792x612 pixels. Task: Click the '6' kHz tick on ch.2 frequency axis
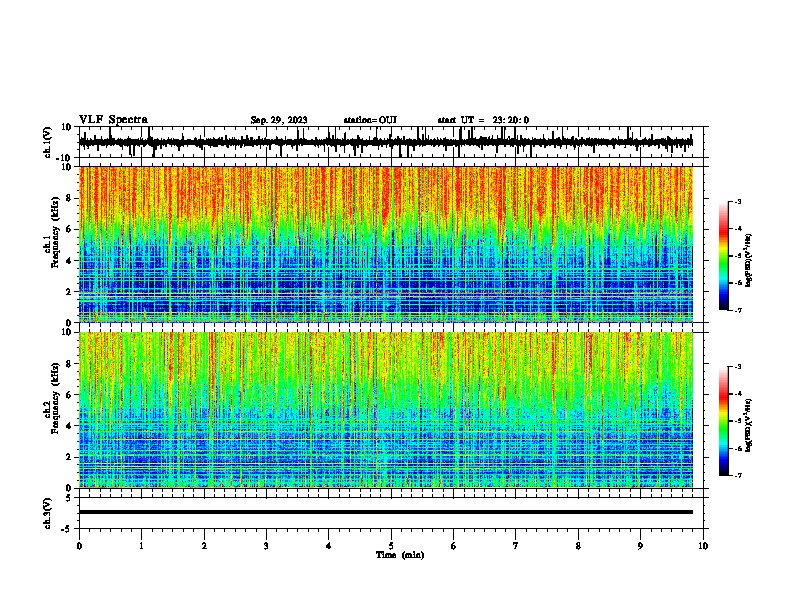[x=69, y=395]
